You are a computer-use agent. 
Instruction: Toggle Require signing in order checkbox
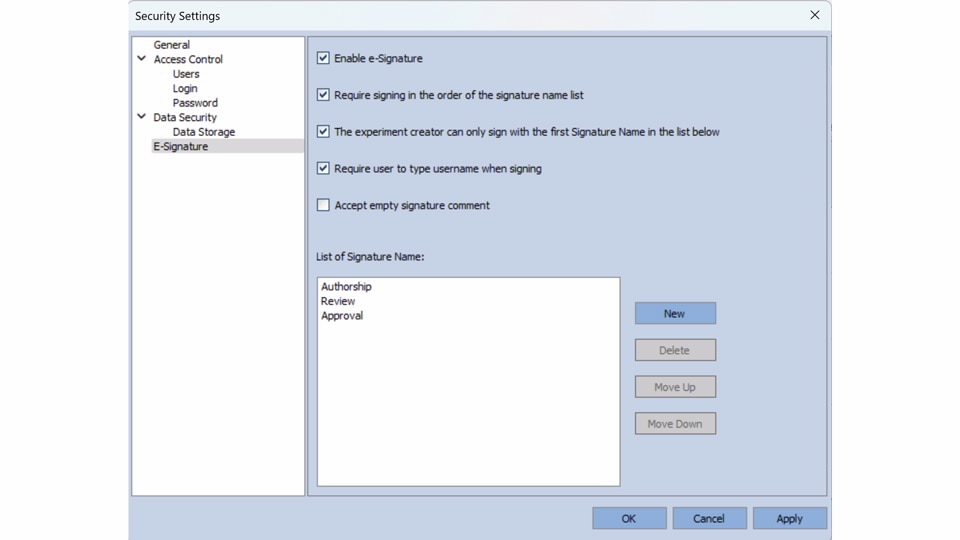pos(323,95)
